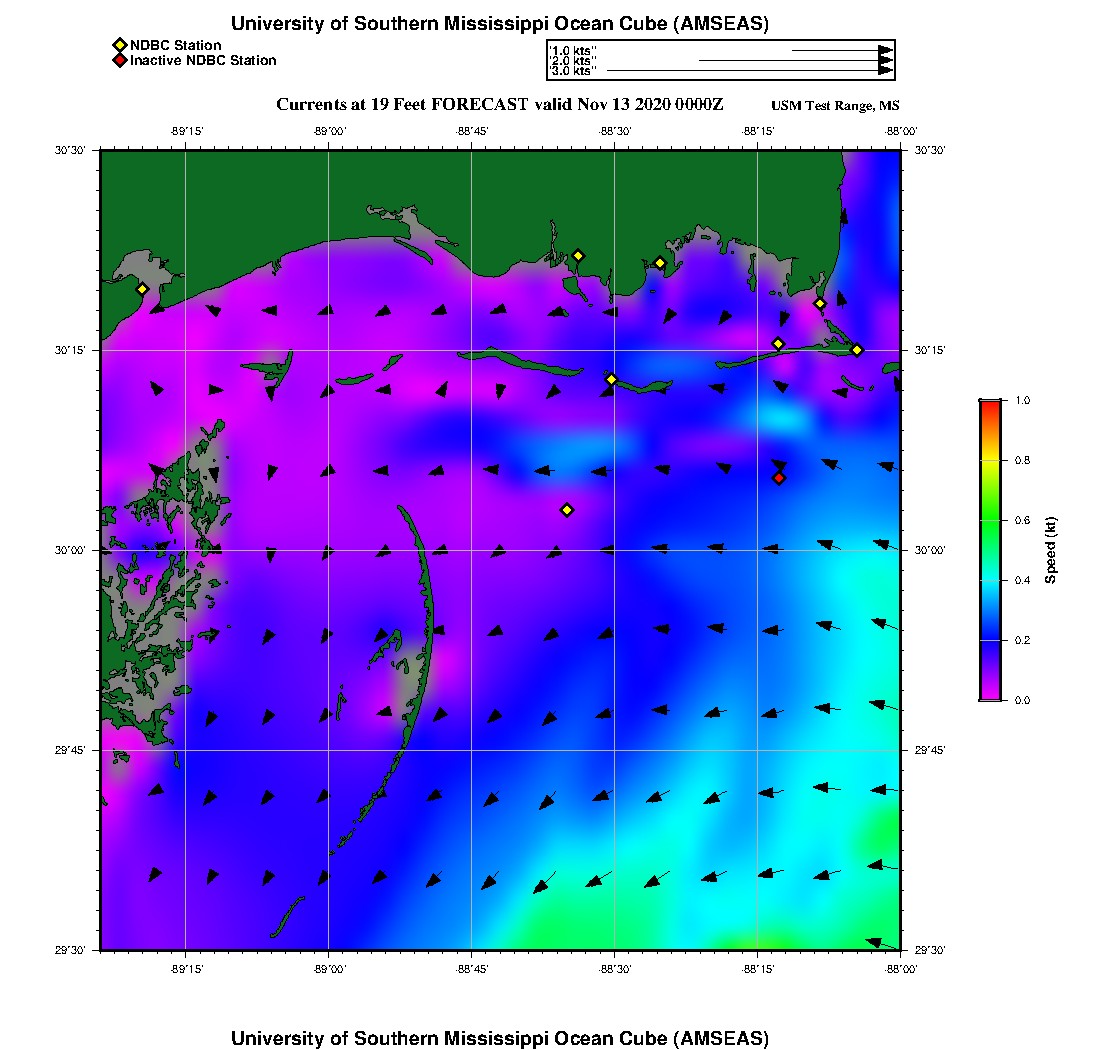1100x1050 pixels.
Task: Click the -89°00' longitude label on top axis
Action: [329, 131]
